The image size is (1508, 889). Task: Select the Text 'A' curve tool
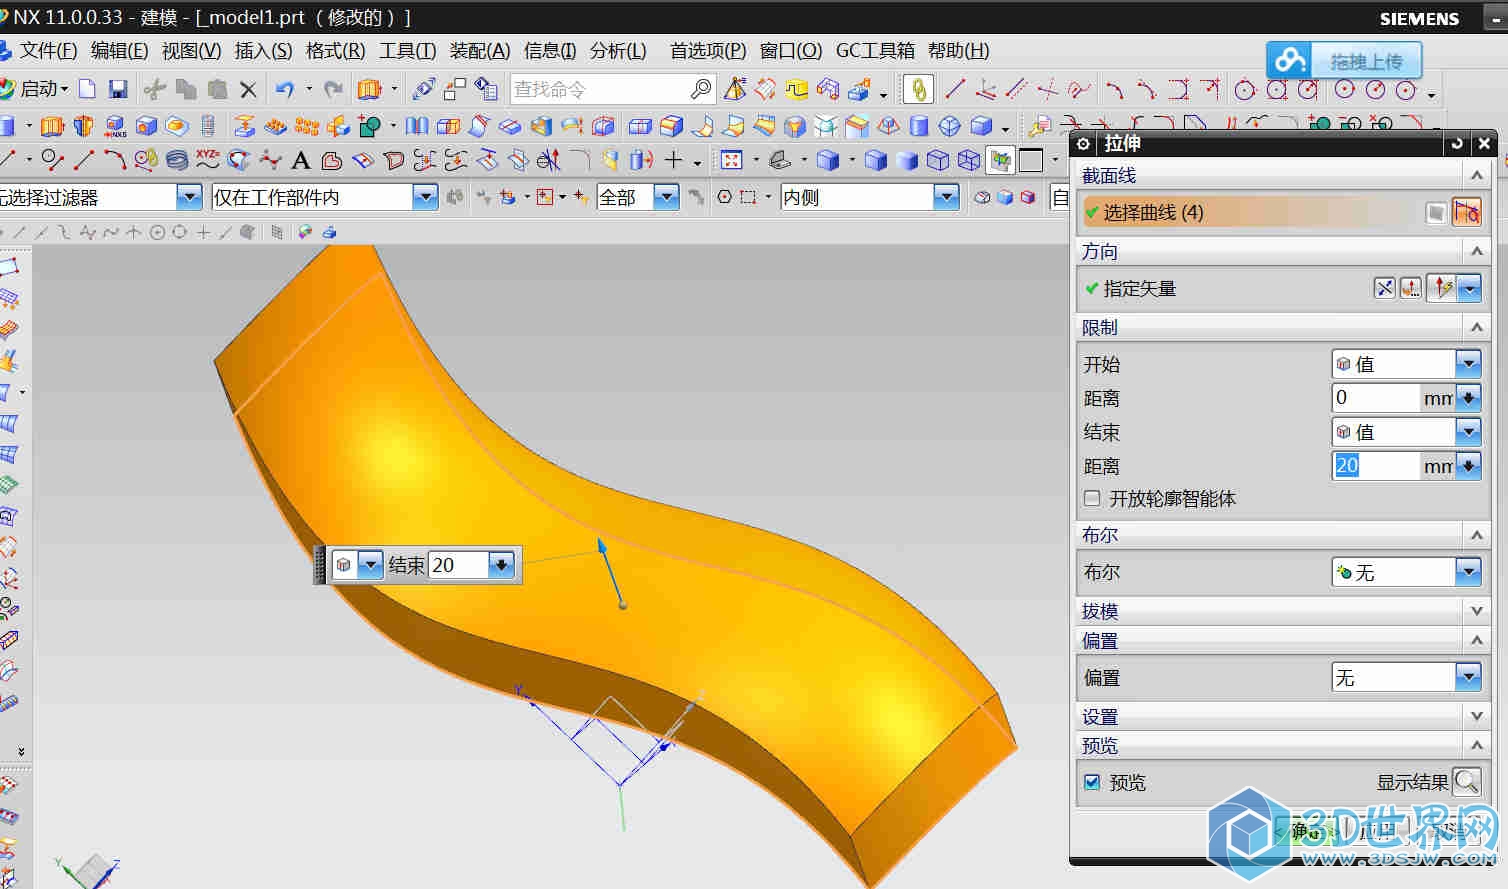click(x=300, y=160)
